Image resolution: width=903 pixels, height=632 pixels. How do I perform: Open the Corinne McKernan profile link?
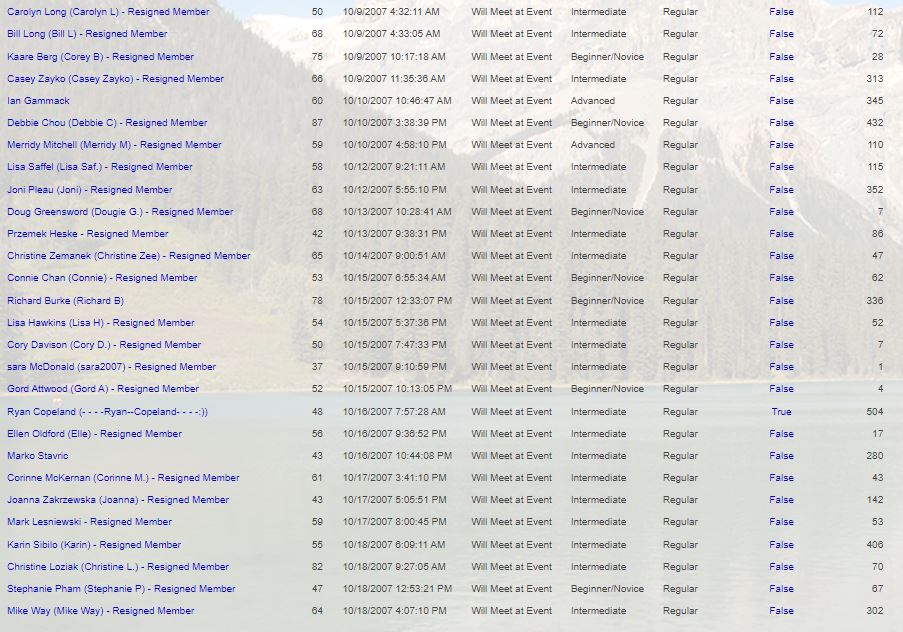pos(123,478)
